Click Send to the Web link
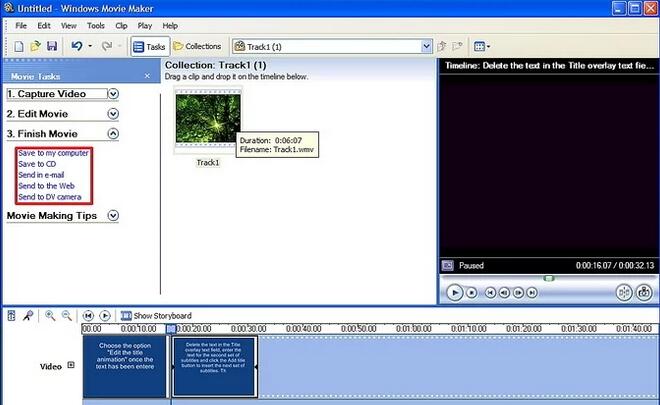Viewport: 660px width, 405px height. pos(46,186)
